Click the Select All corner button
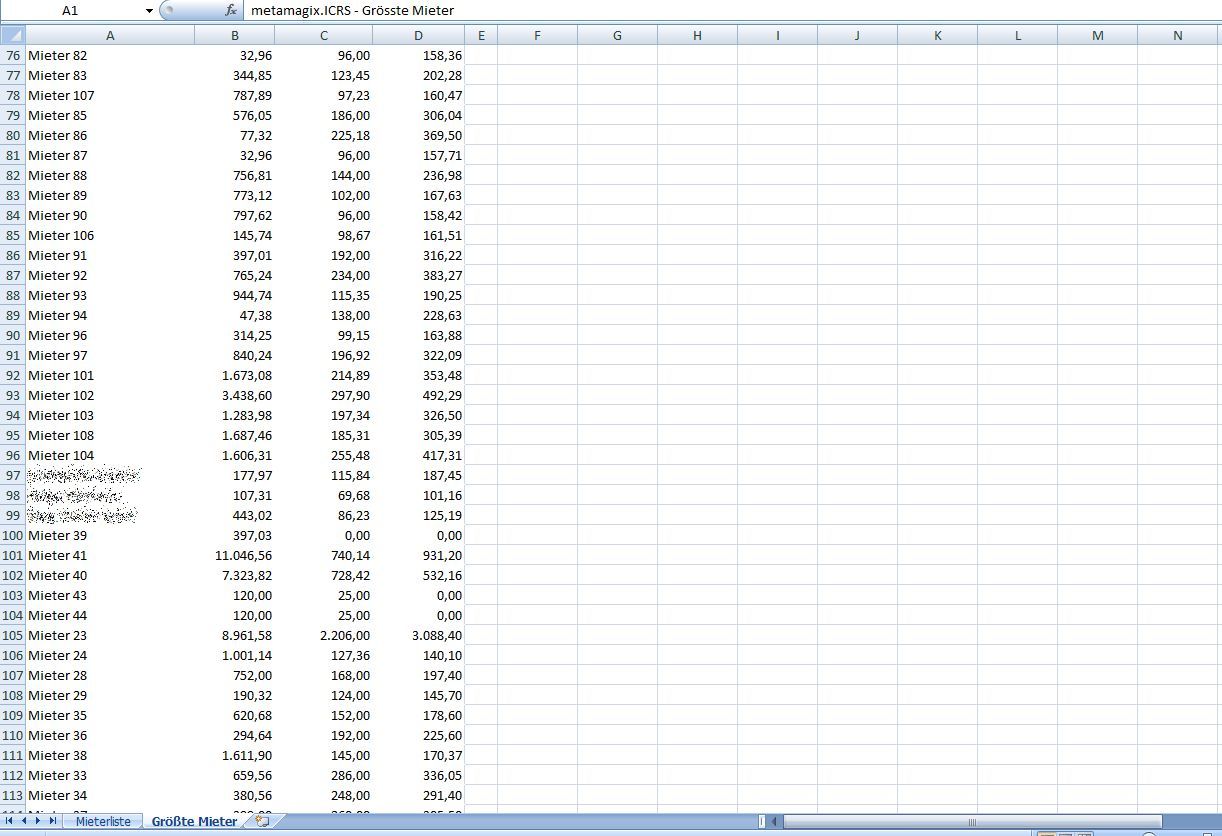Image resolution: width=1222 pixels, height=836 pixels. point(12,35)
